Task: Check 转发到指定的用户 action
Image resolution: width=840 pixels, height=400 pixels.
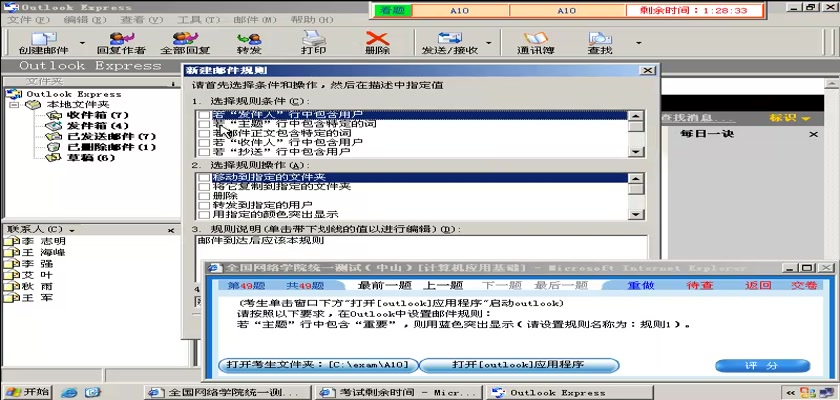Action: [x=204, y=205]
